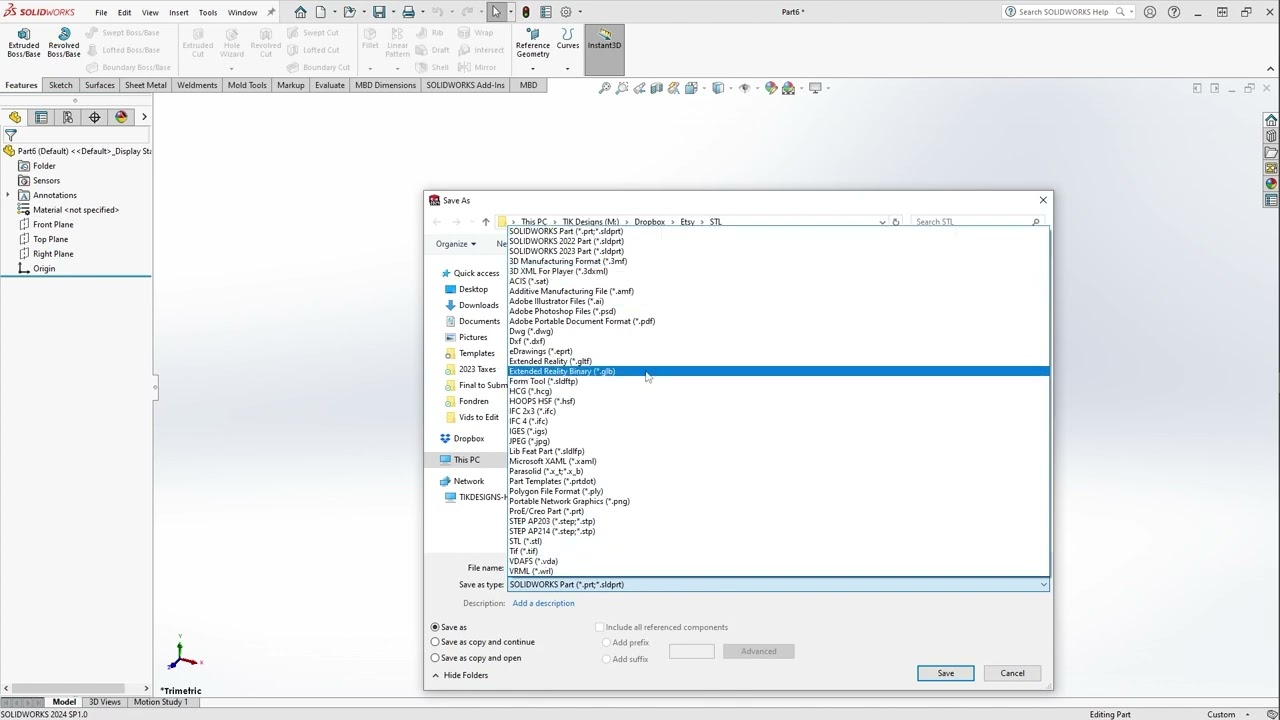Open the File menu
This screenshot has width=1280, height=720.
pyautogui.click(x=101, y=12)
